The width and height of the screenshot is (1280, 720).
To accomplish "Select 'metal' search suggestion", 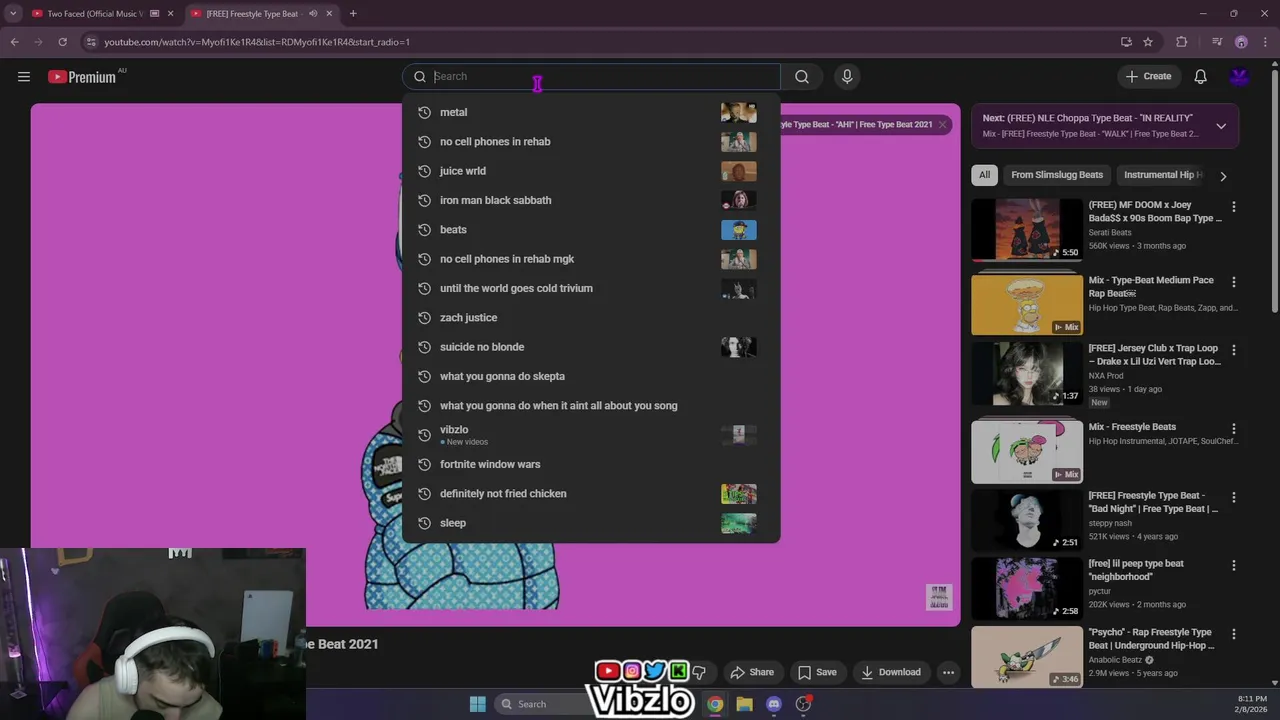I will click(x=591, y=112).
